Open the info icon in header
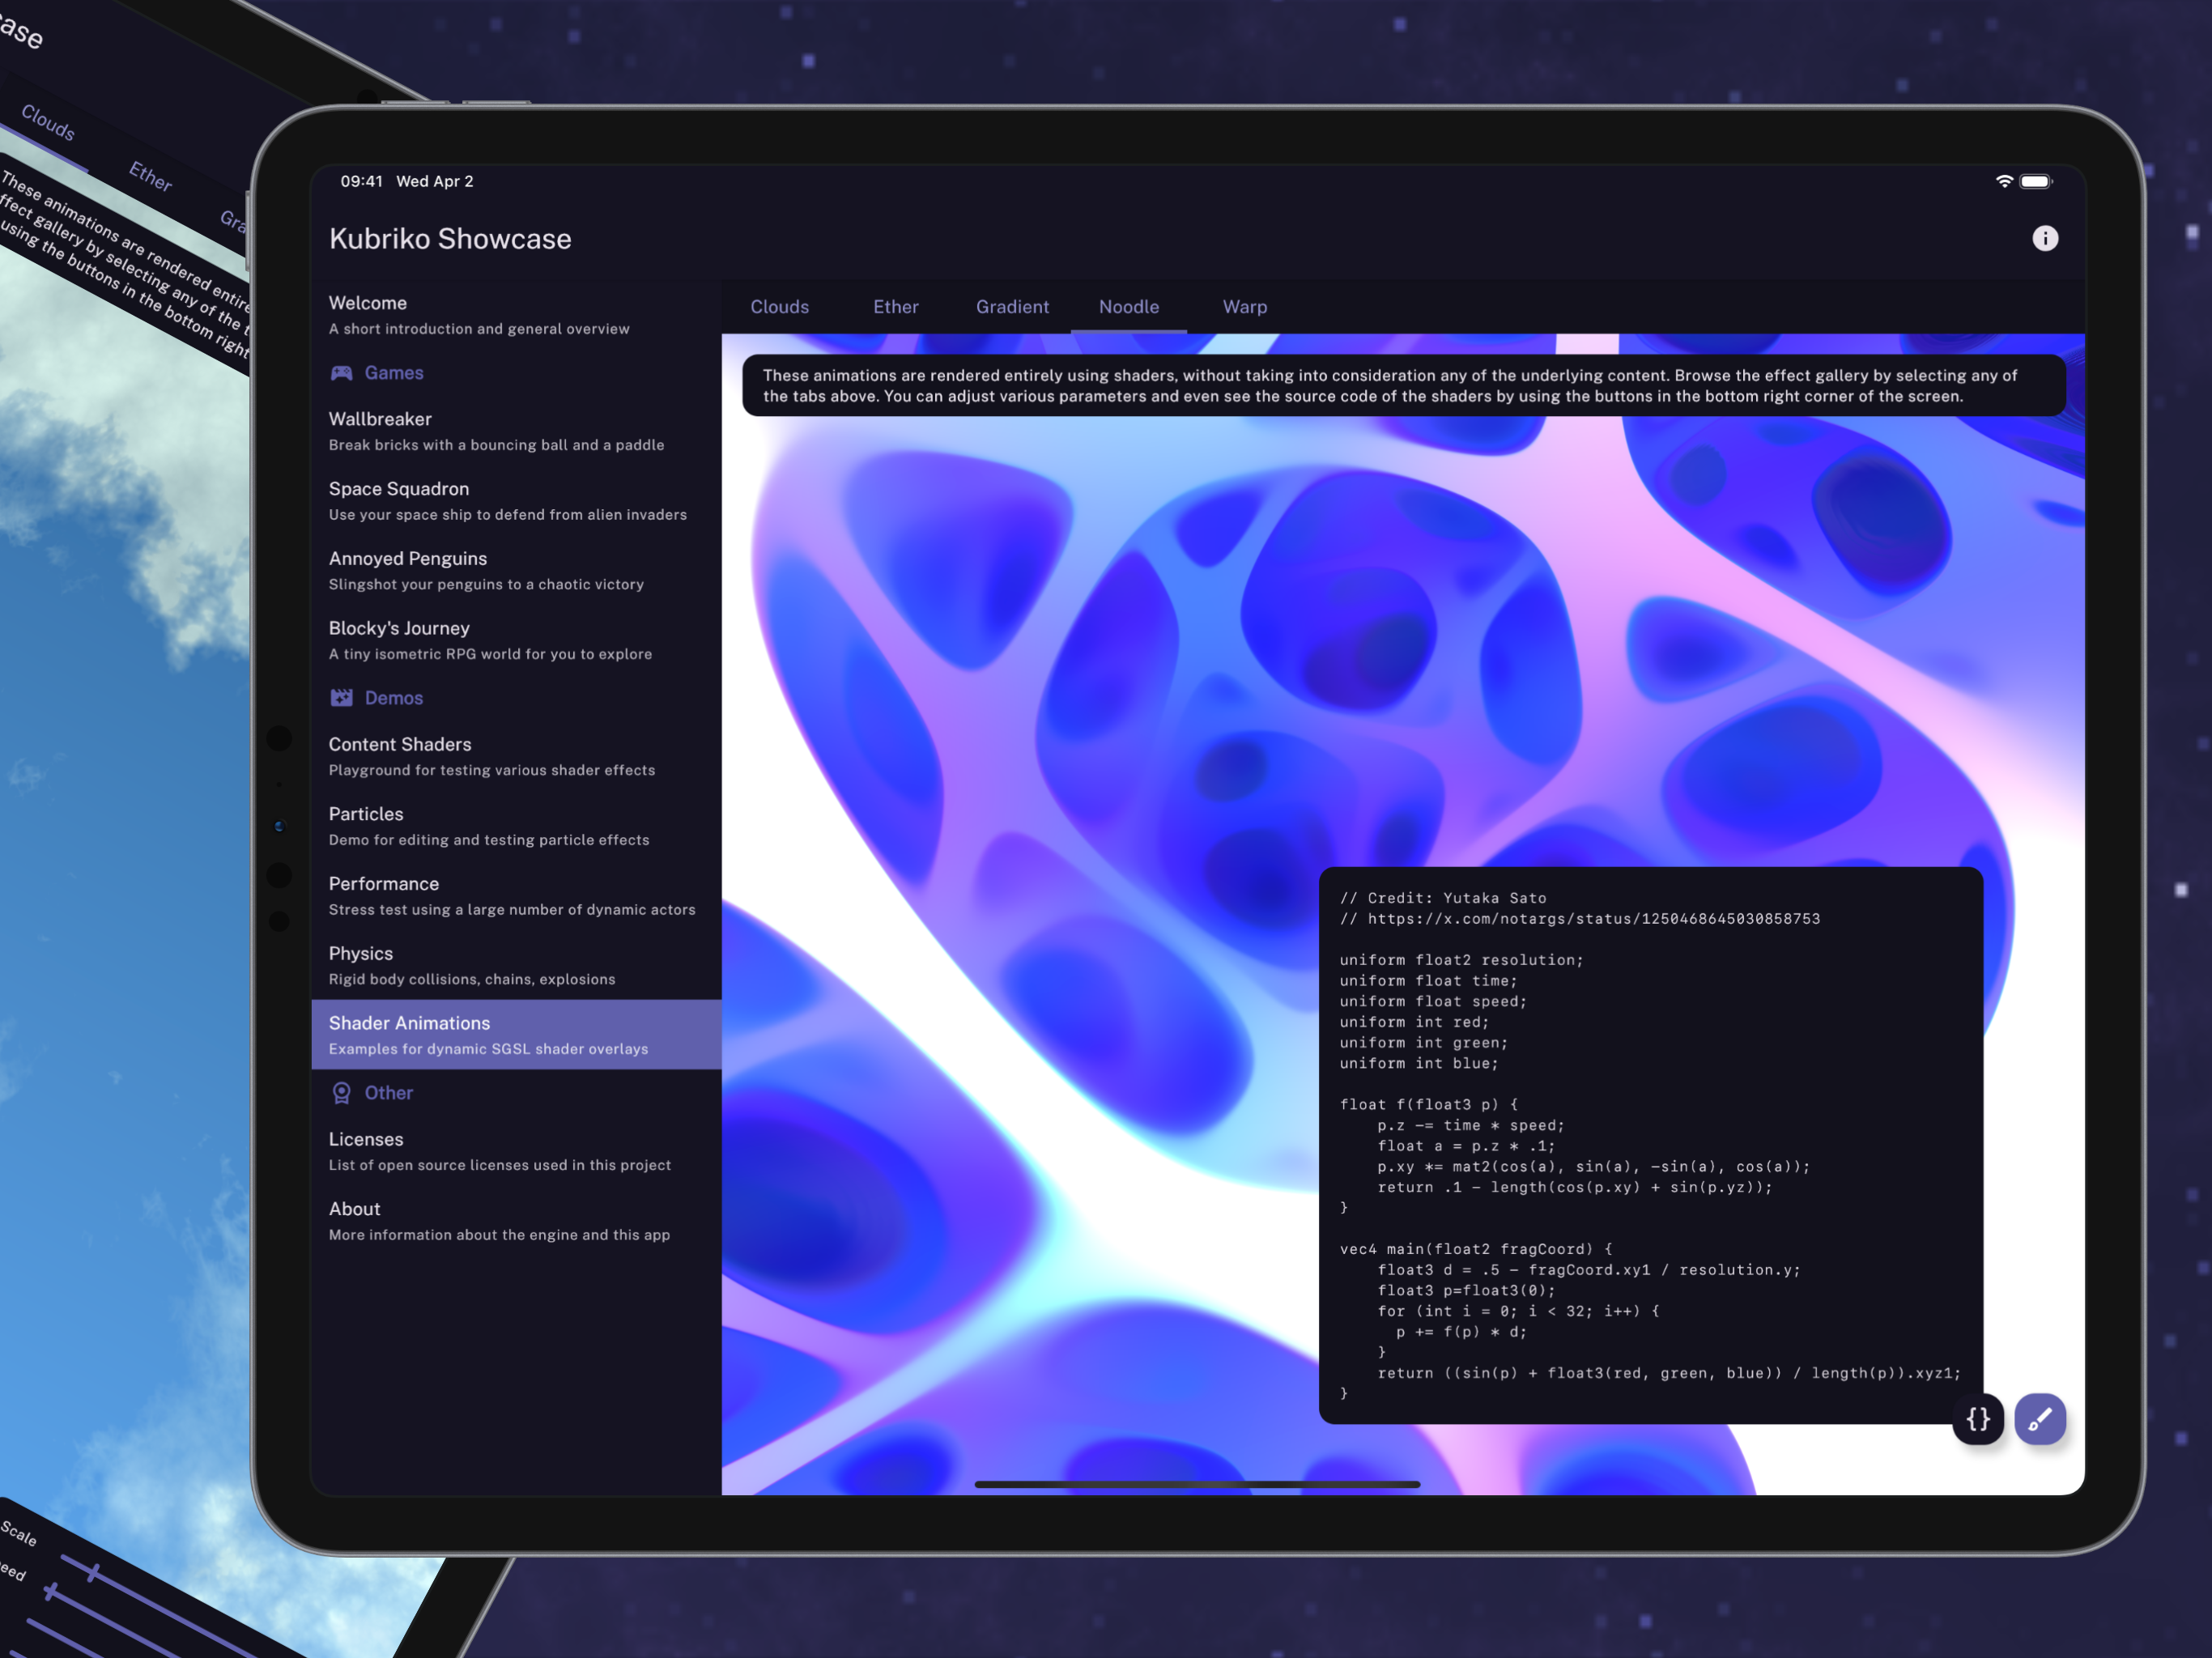Screen dimensions: 2212x1658 tap(2044, 238)
